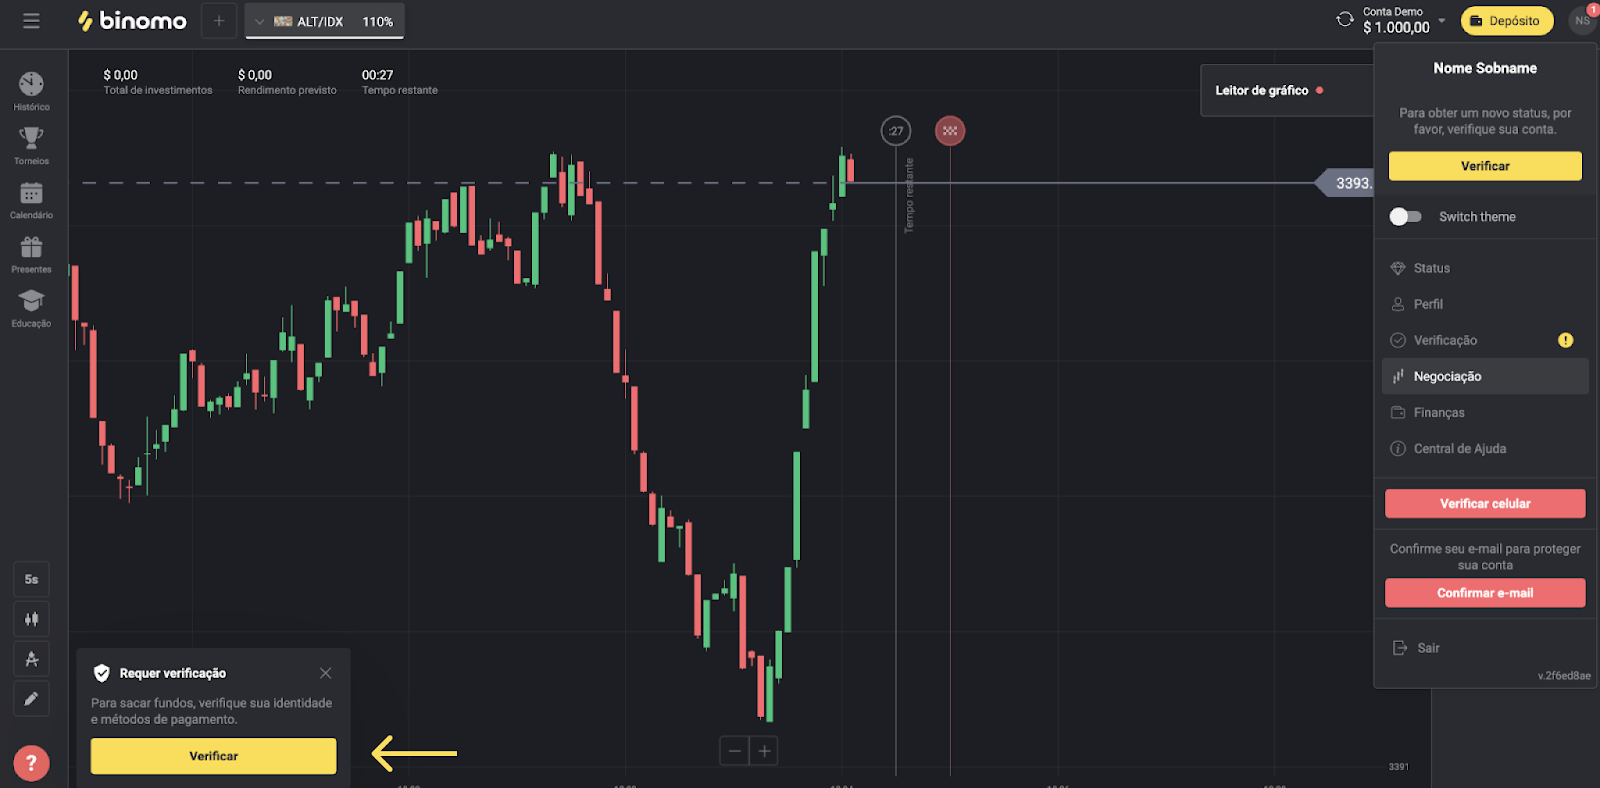Open the Histórico sidebar icon
Image resolution: width=1600 pixels, height=788 pixels.
click(31, 86)
